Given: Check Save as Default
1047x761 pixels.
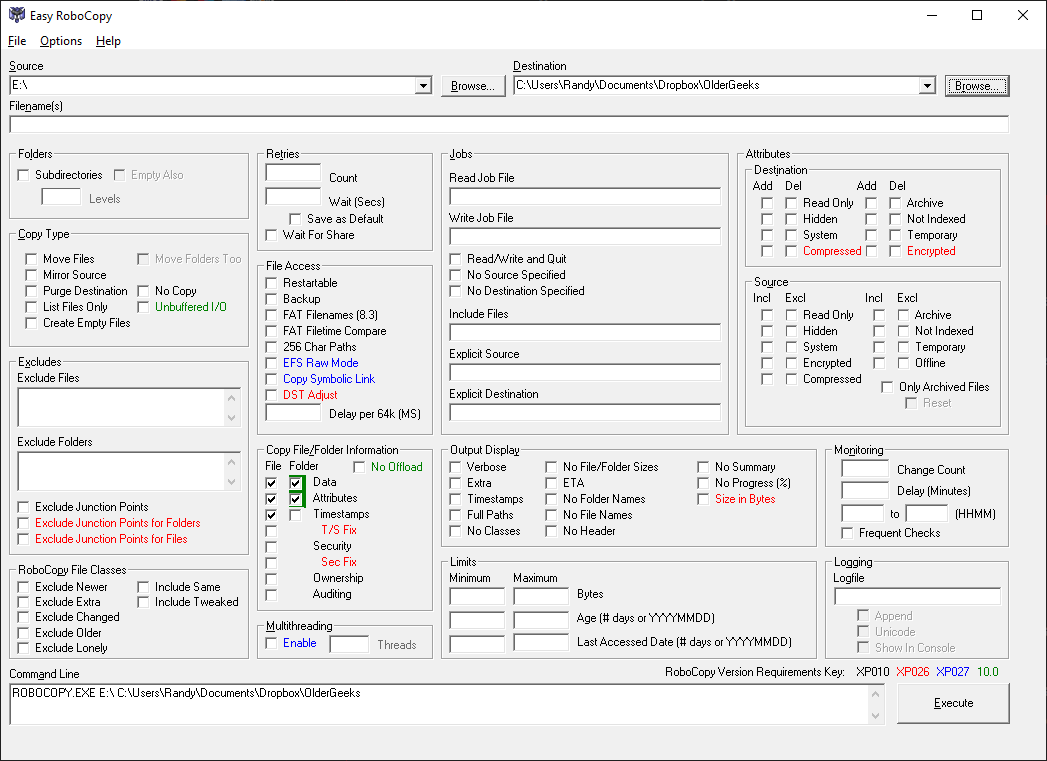Looking at the screenshot, I should pos(295,219).
